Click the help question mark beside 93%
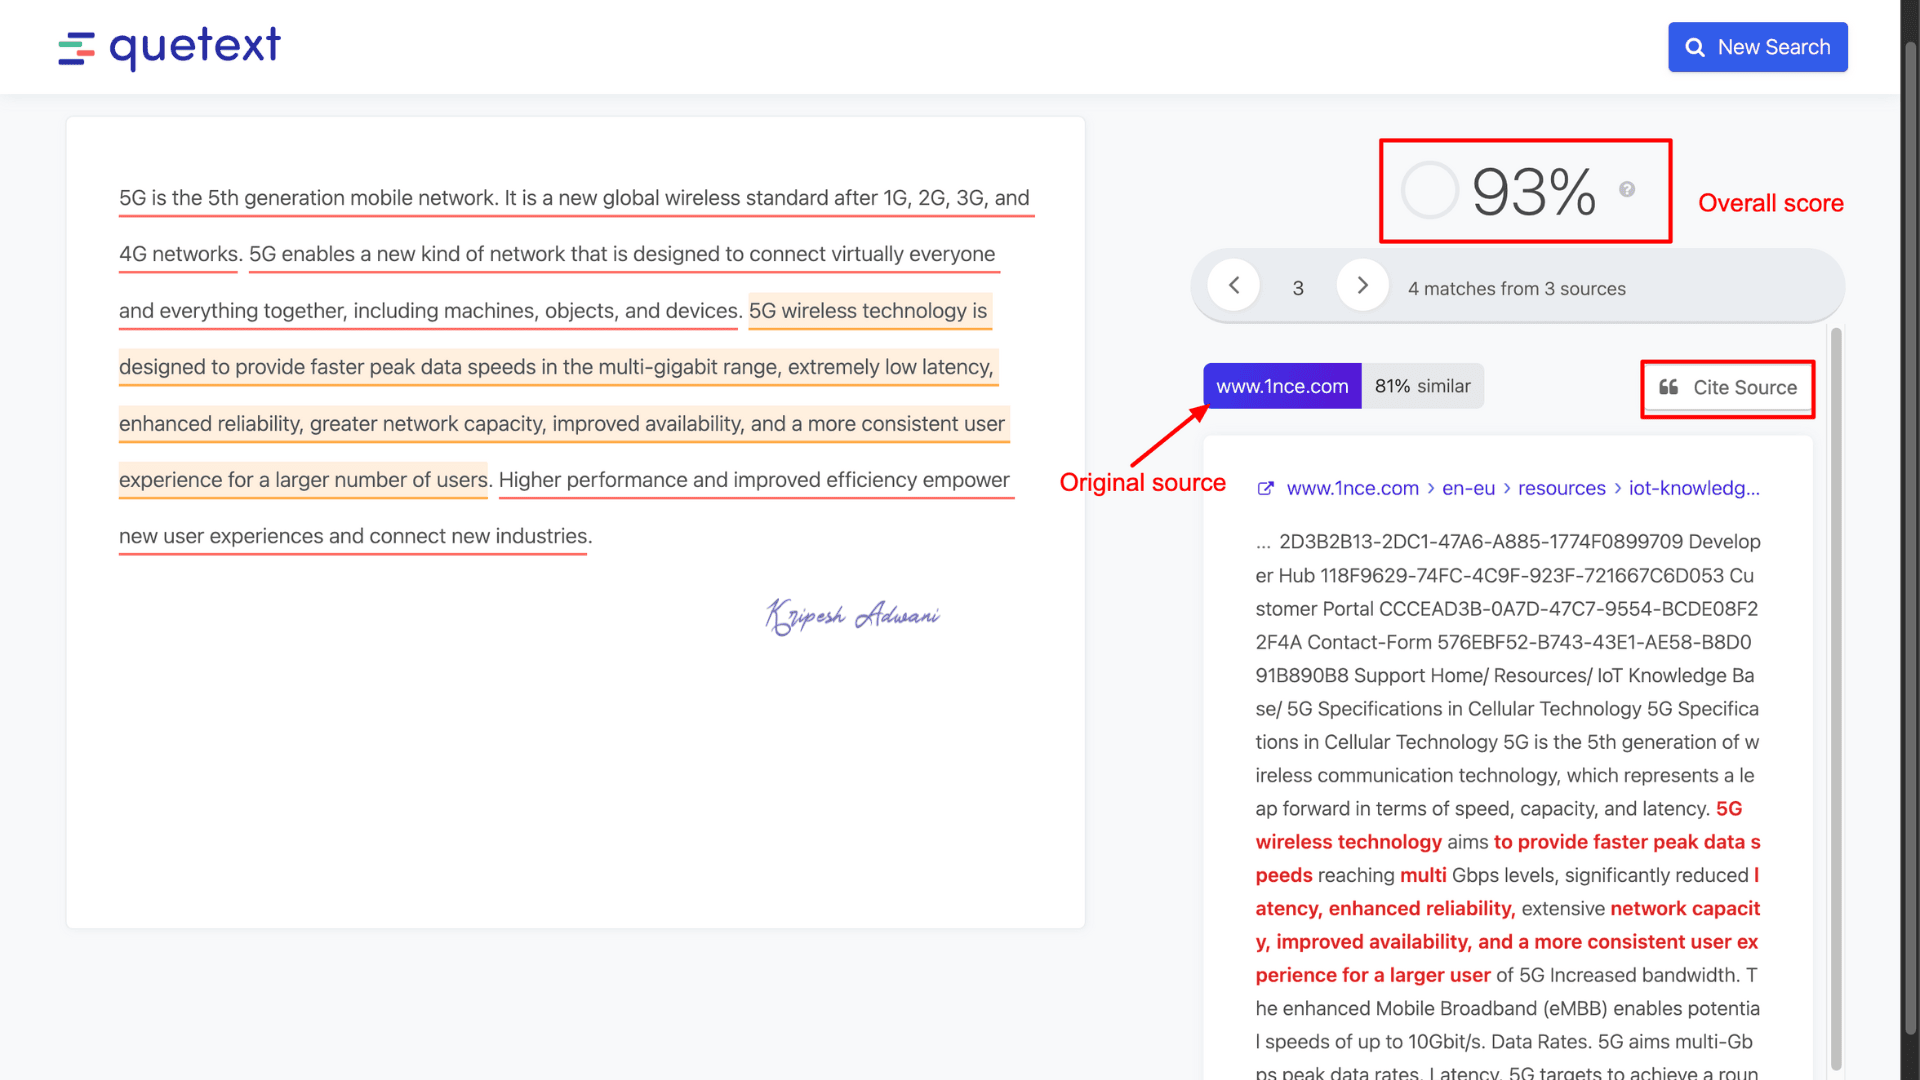Image resolution: width=1920 pixels, height=1080 pixels. pos(1627,189)
